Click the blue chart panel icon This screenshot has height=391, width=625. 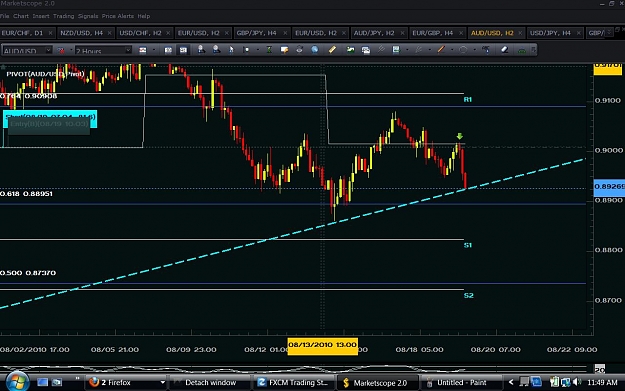pyautogui.click(x=396, y=49)
